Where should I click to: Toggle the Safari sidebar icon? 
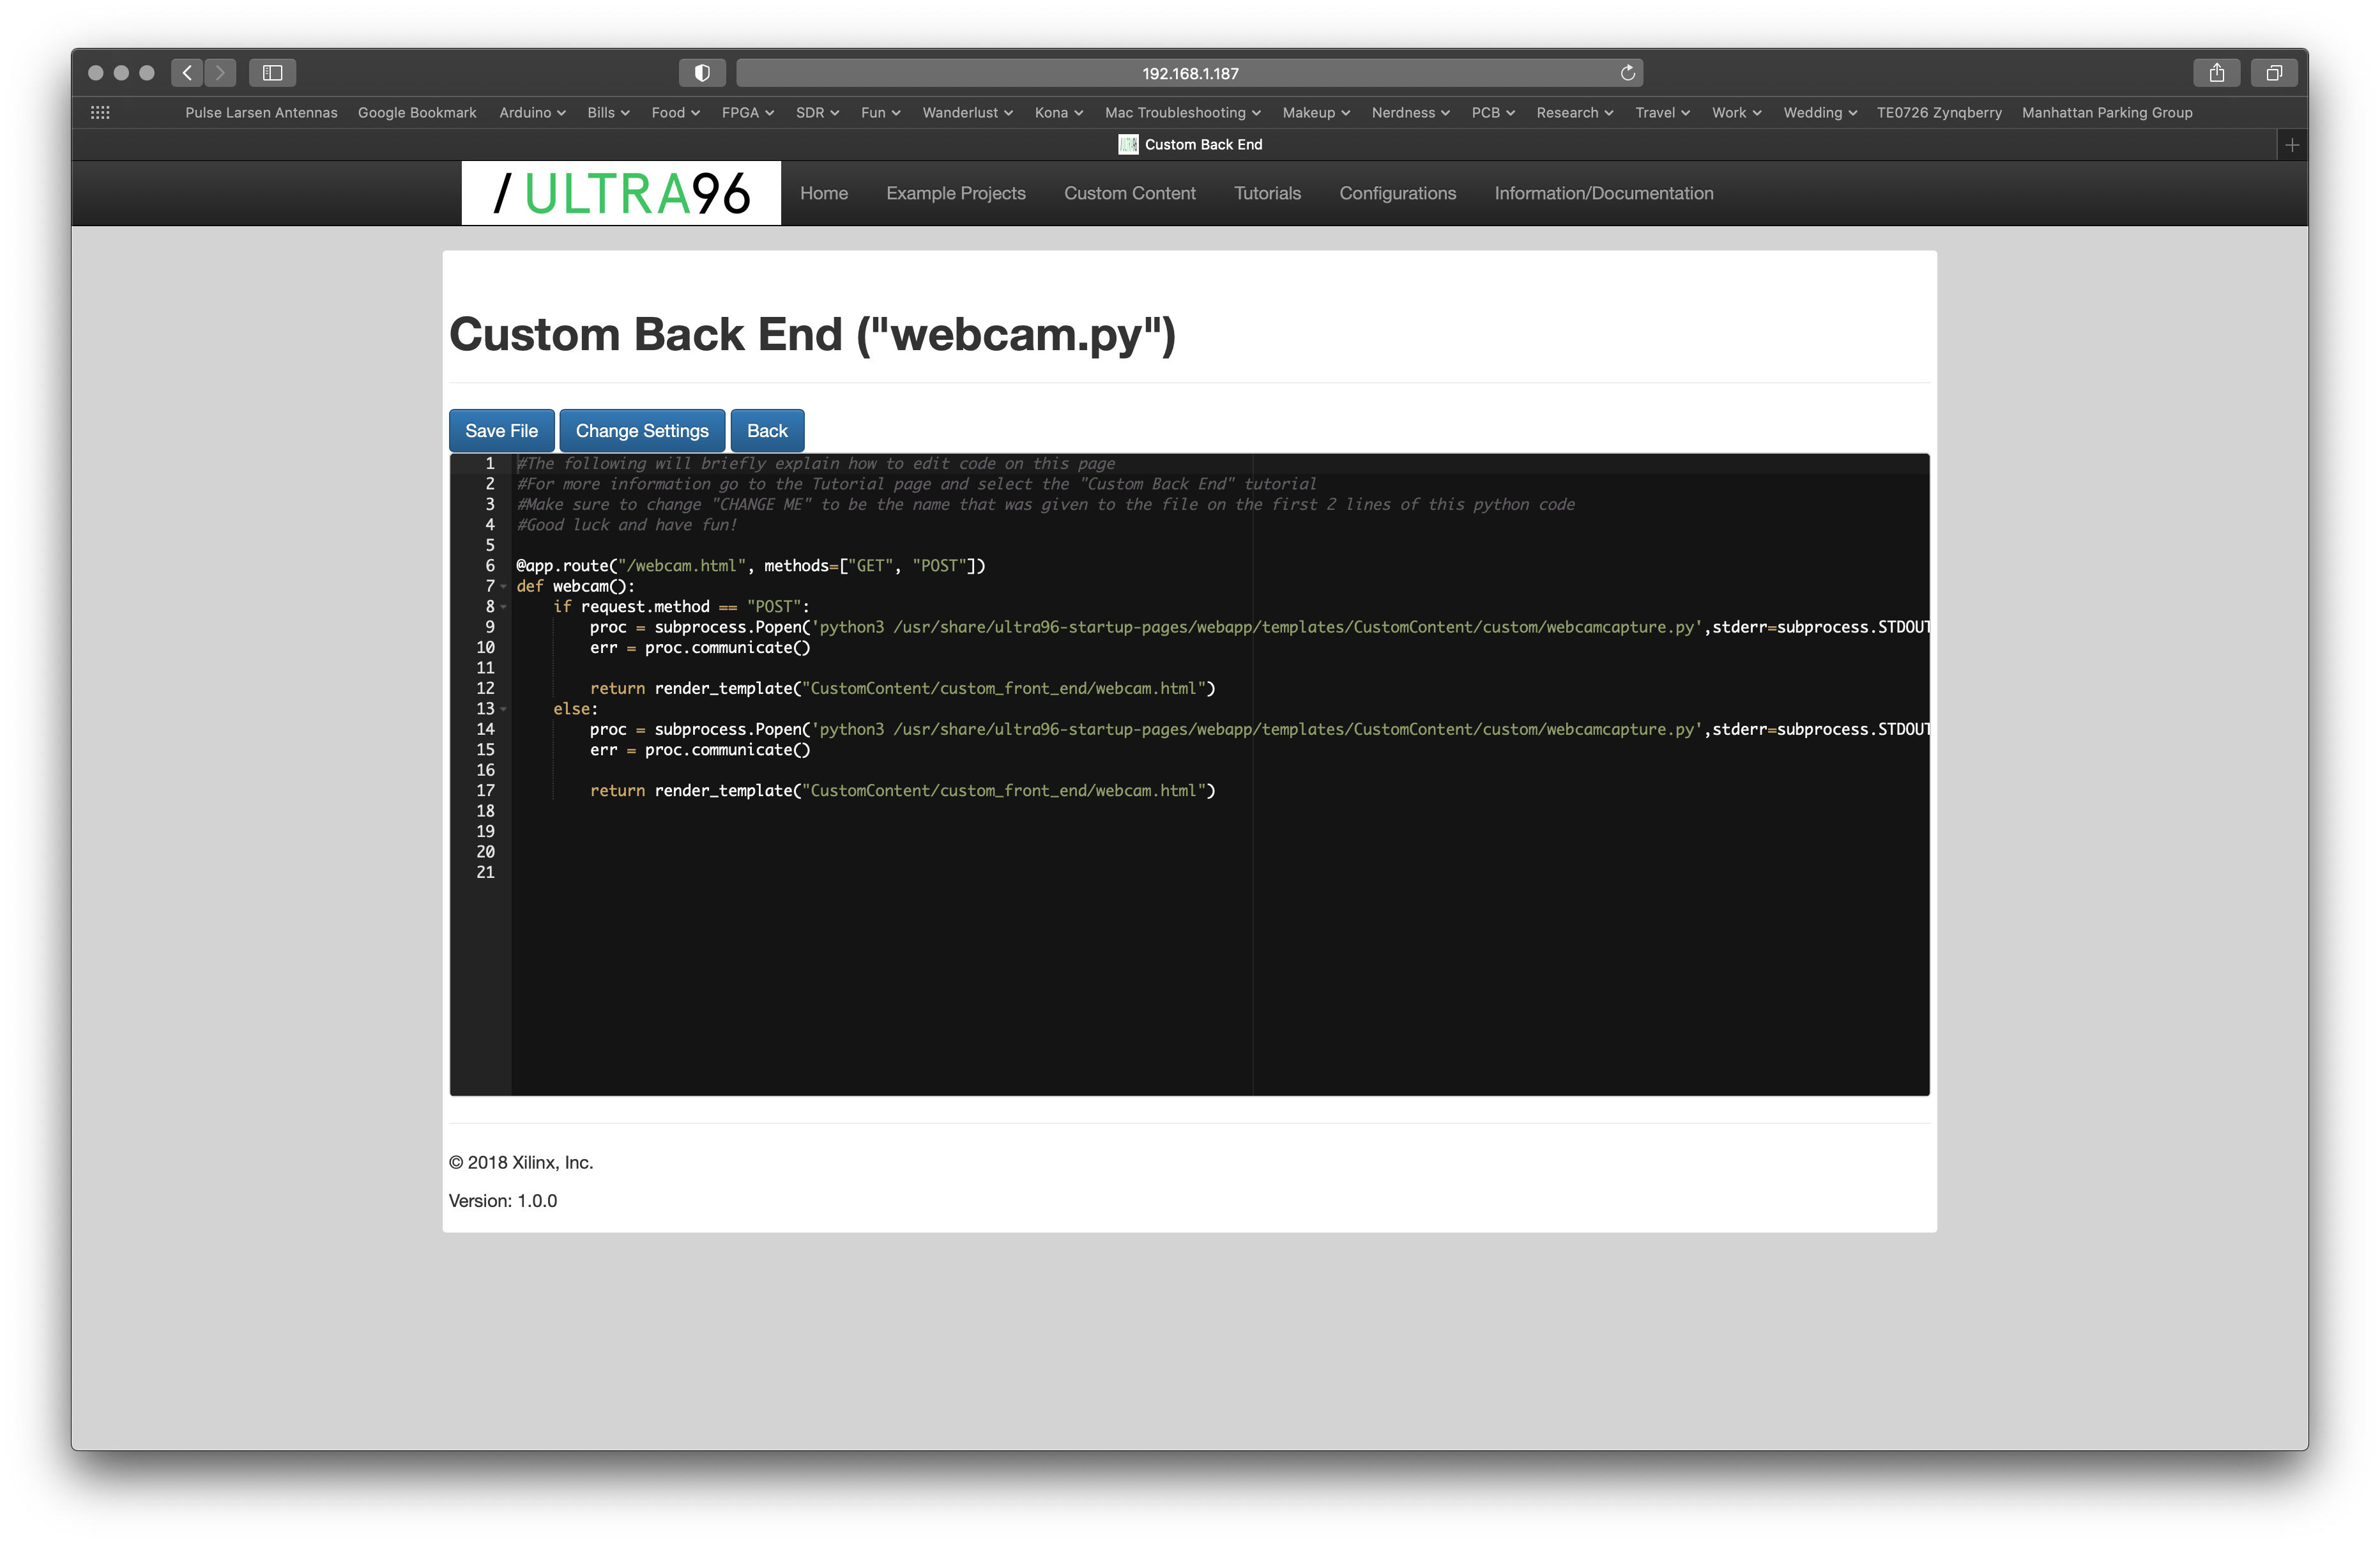(272, 73)
